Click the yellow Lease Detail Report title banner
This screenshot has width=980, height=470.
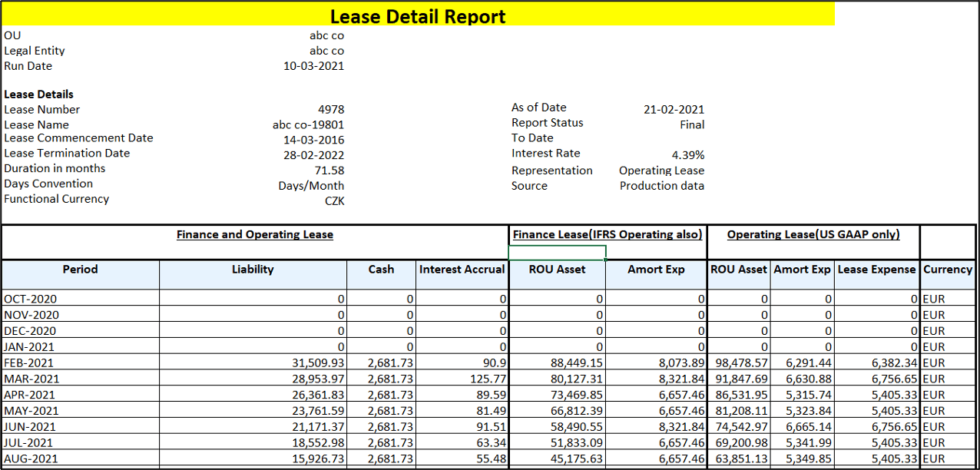coord(417,16)
